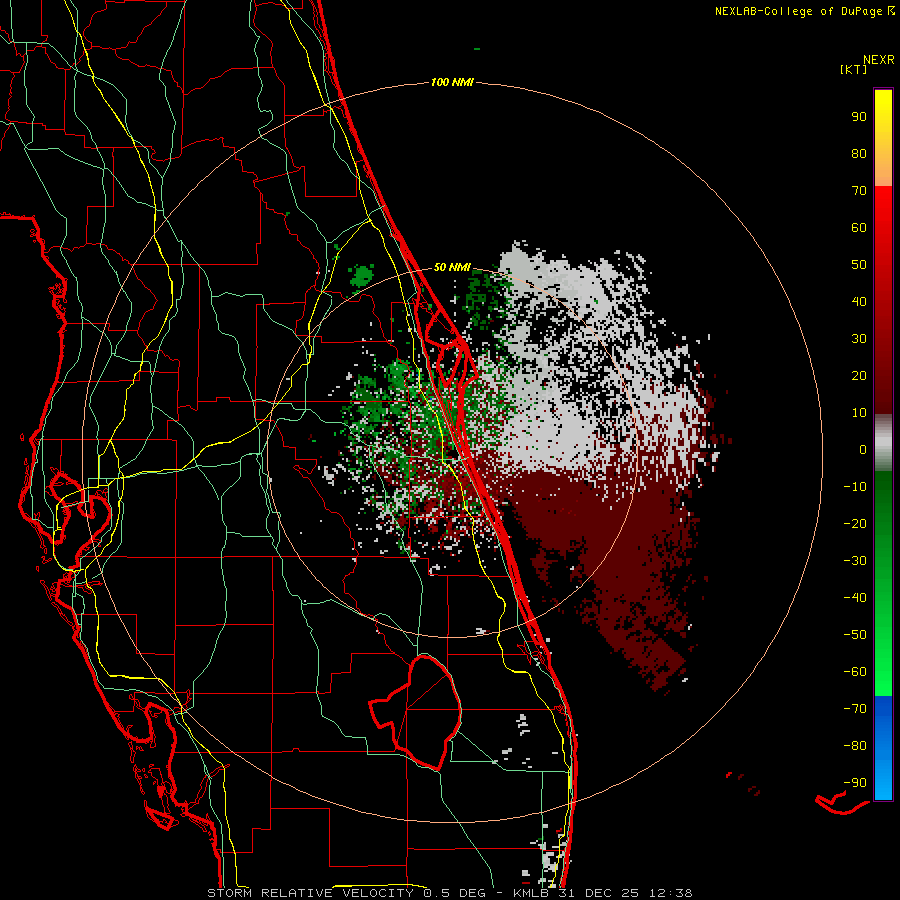Click the NEXR label above the color scale
Screen dimensions: 900x900
(879, 60)
